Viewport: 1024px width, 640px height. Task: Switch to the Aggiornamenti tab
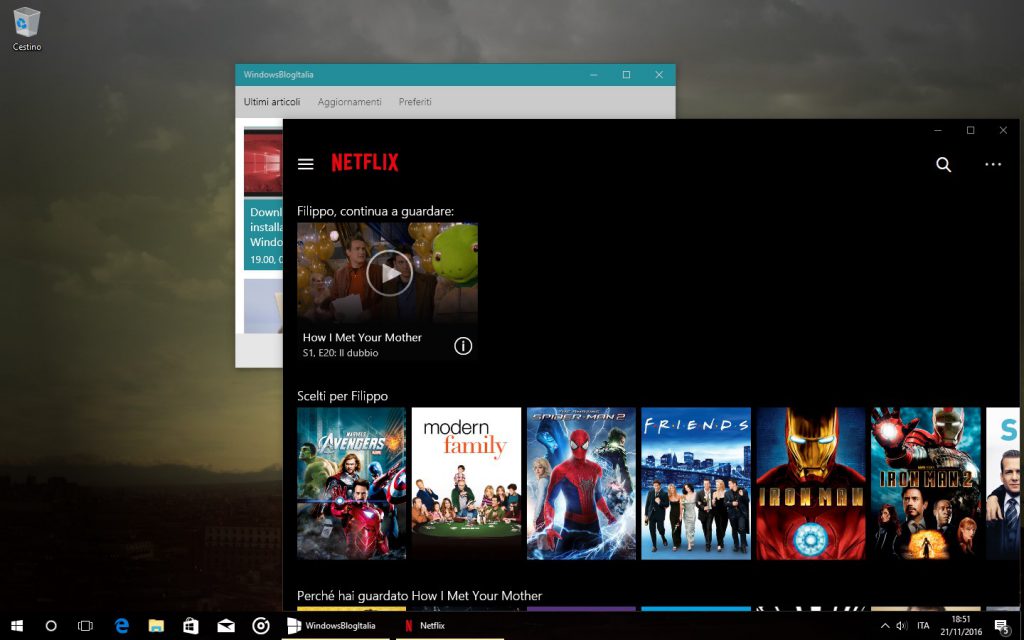pyautogui.click(x=349, y=101)
